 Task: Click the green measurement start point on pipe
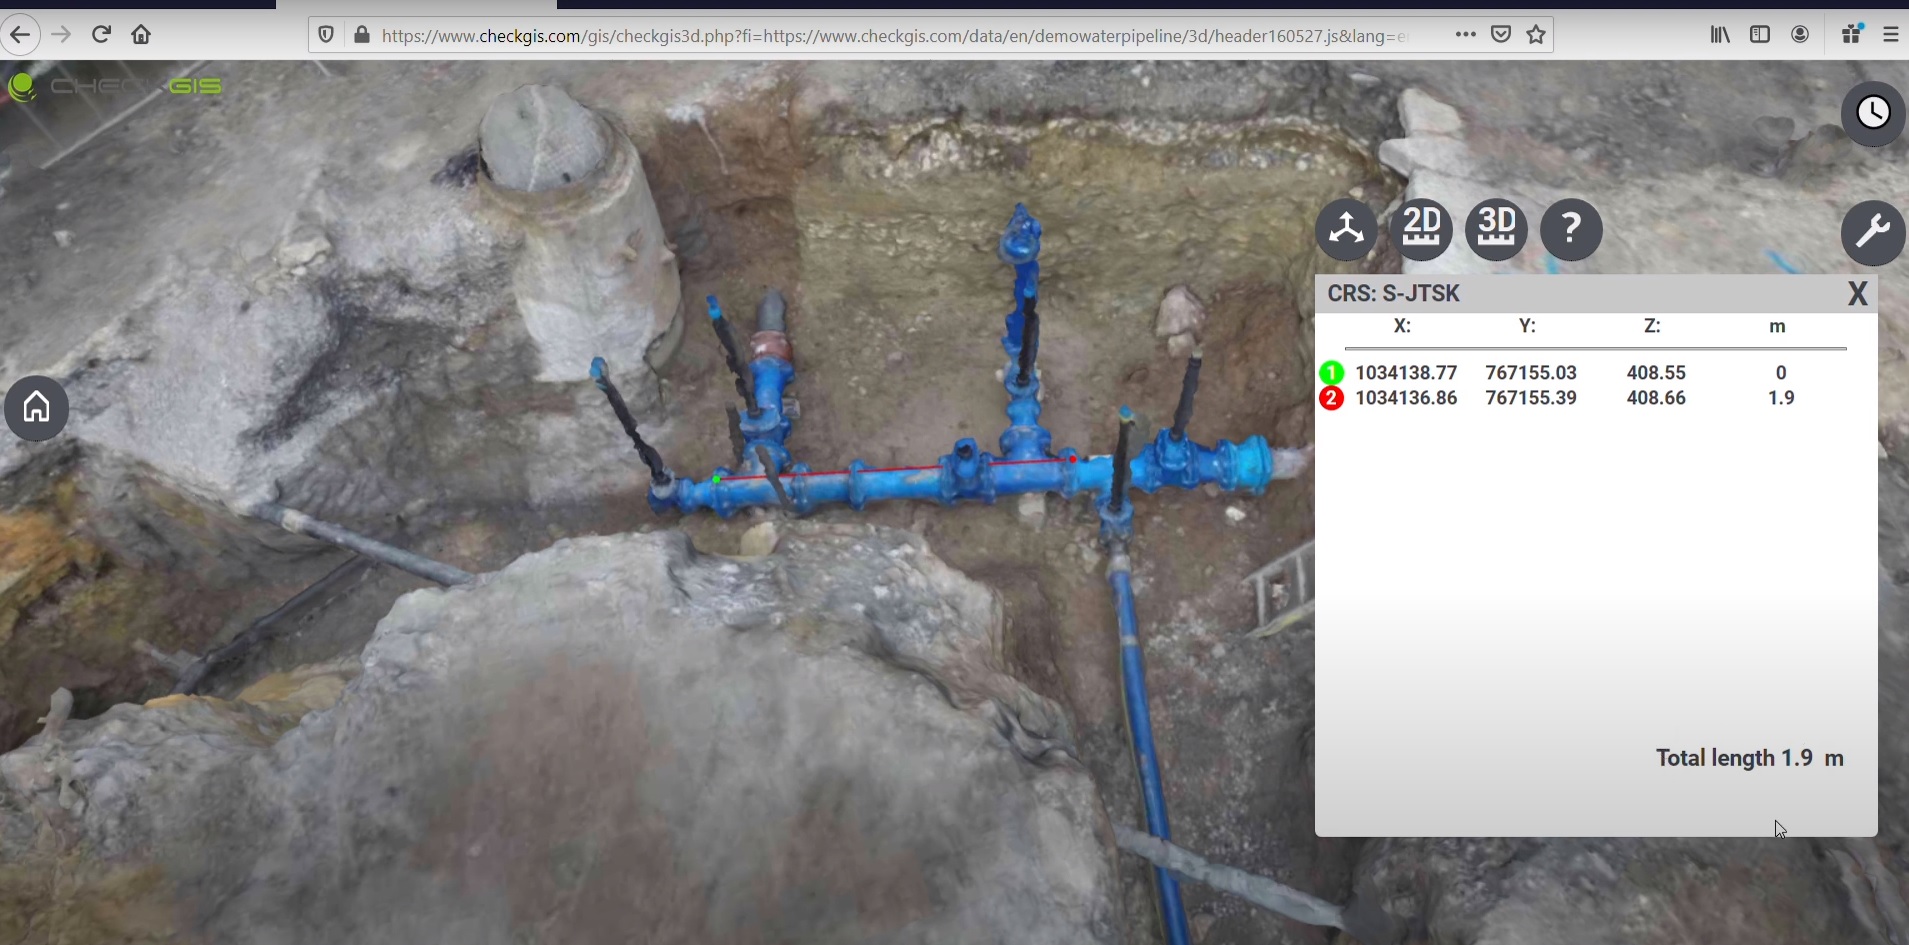[x=717, y=480]
